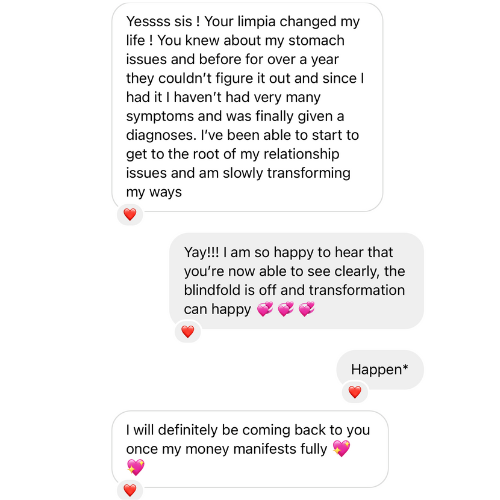
Task: Click sparkling heart emoji after 'manifests fully'
Action: (x=341, y=448)
